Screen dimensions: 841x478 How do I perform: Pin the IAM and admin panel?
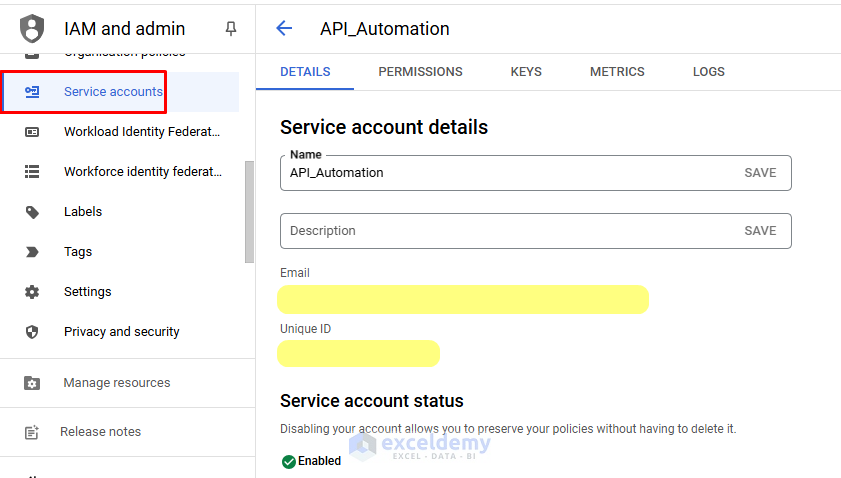pyautogui.click(x=231, y=29)
